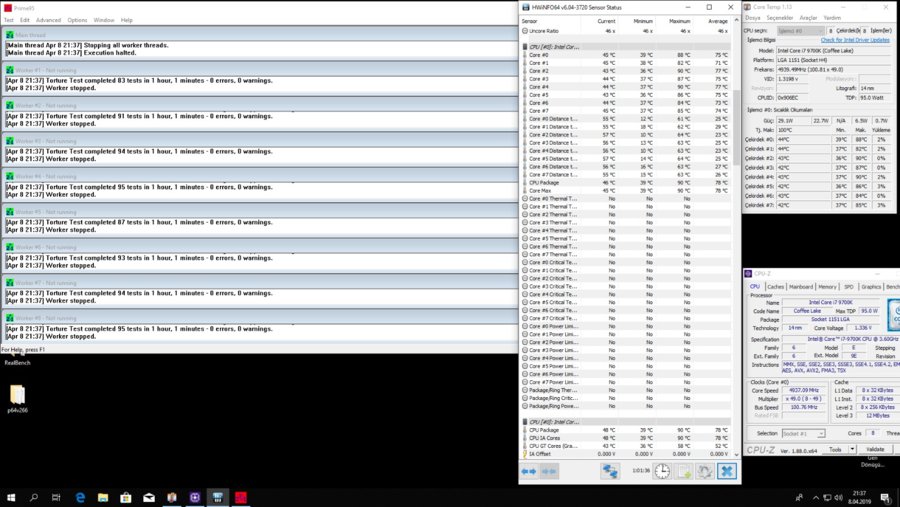
Task: Show hidden tray icons chevron
Action: coord(815,498)
